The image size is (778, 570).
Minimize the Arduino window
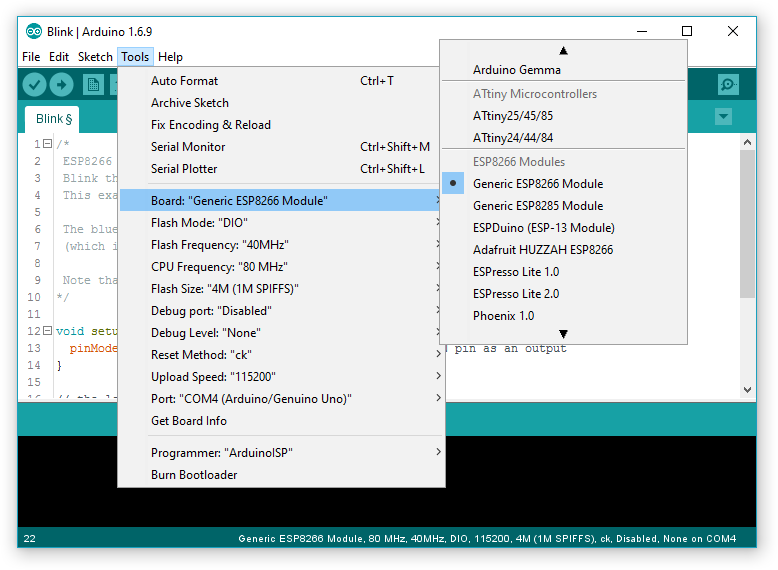(642, 31)
